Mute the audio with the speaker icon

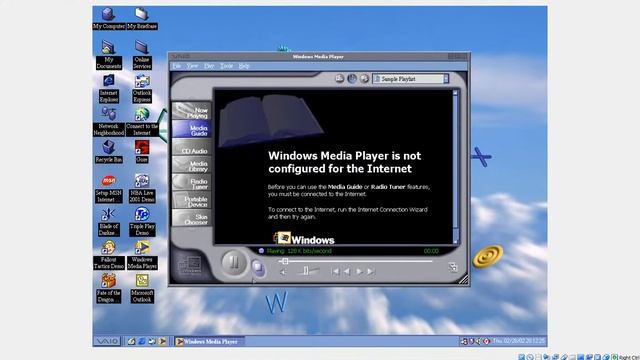click(x=283, y=272)
